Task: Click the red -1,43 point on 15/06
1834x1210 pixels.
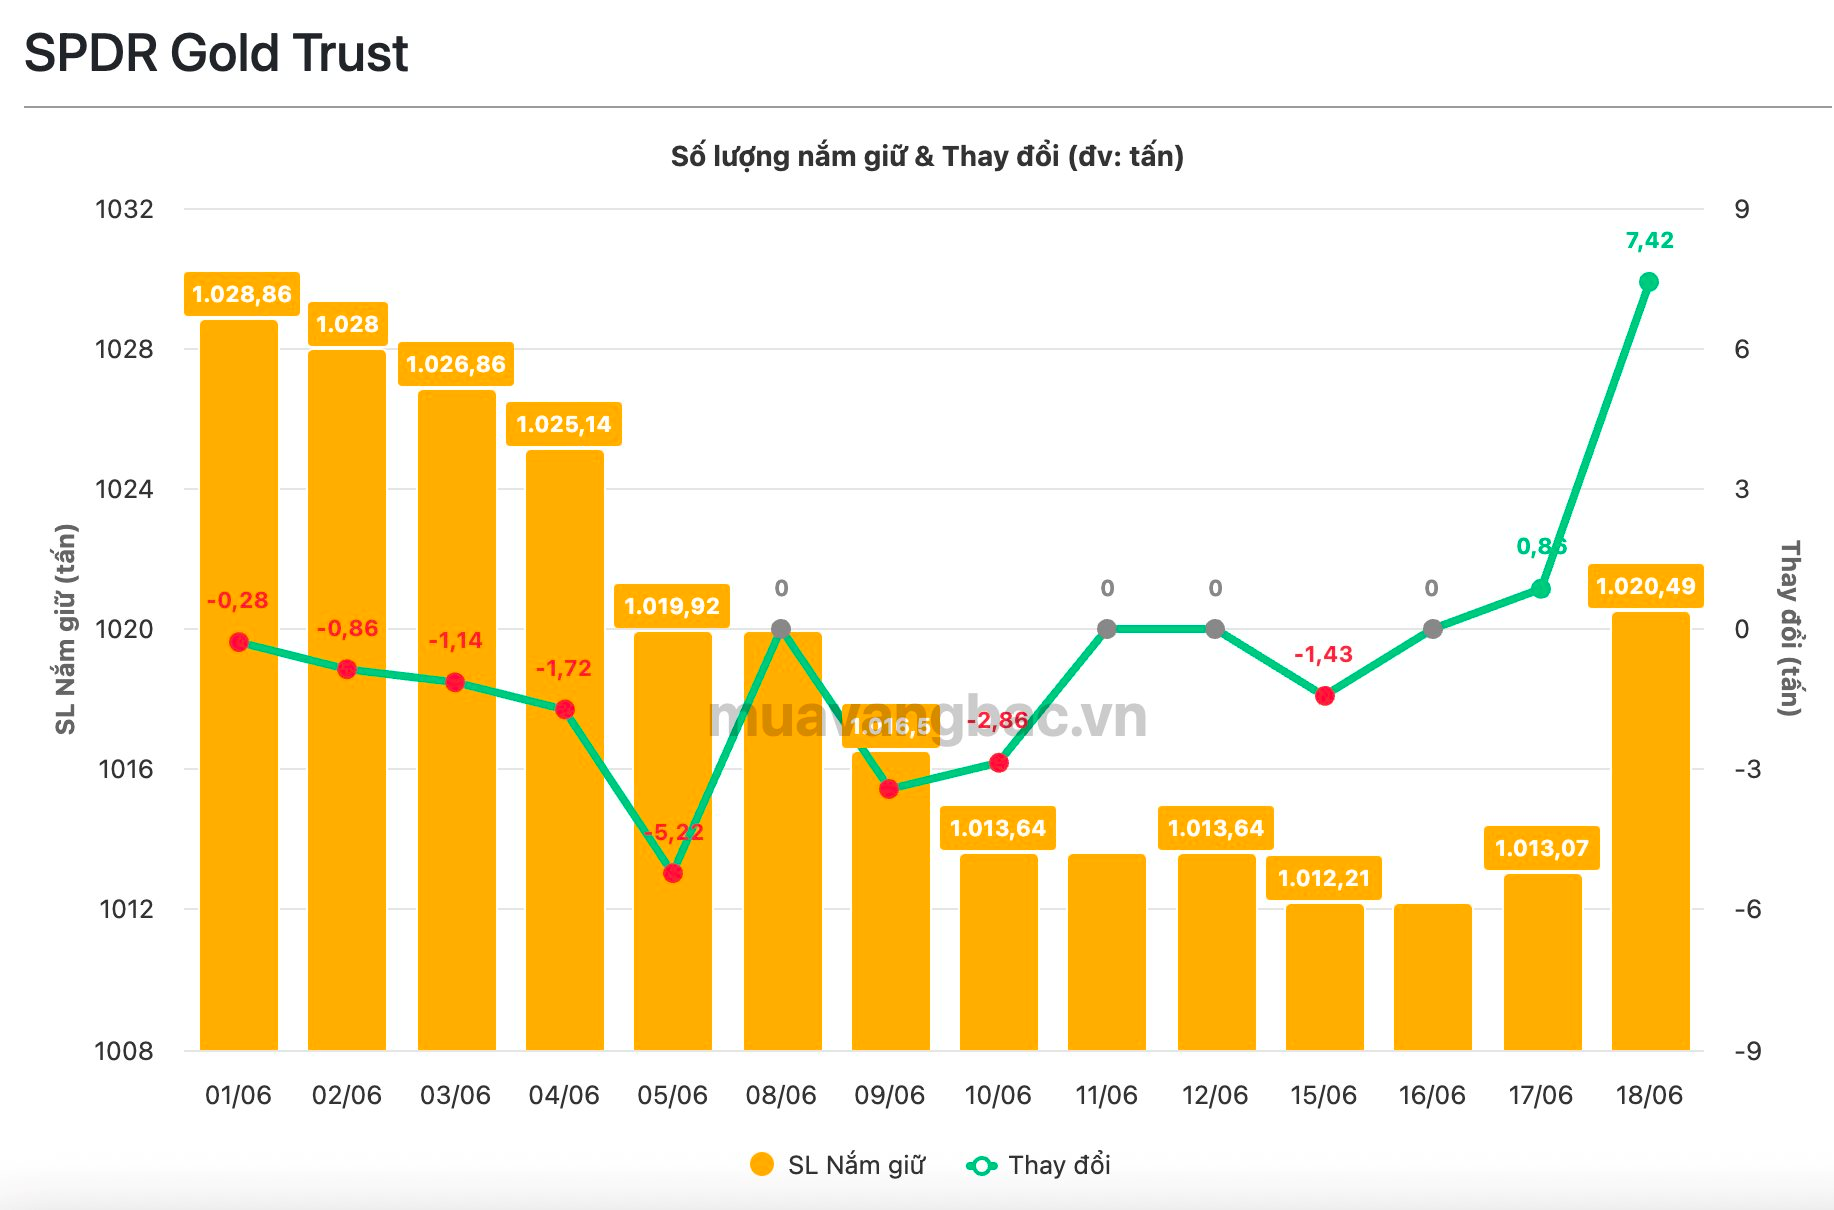Action: [x=1324, y=696]
